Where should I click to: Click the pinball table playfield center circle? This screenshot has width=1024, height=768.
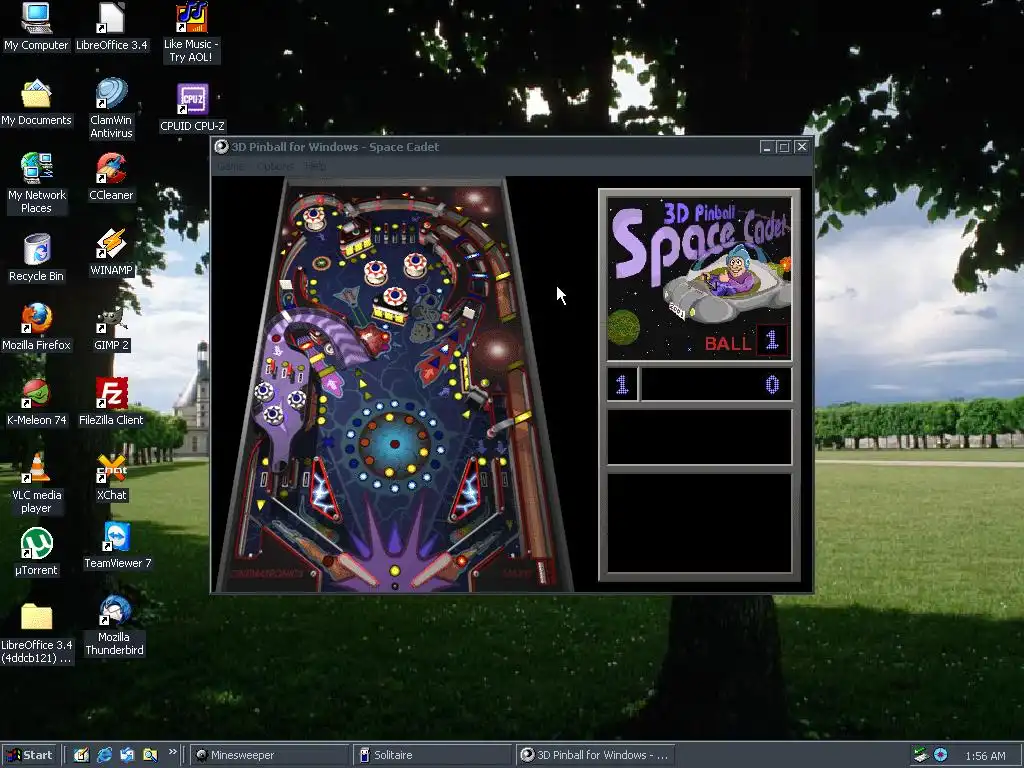[394, 444]
